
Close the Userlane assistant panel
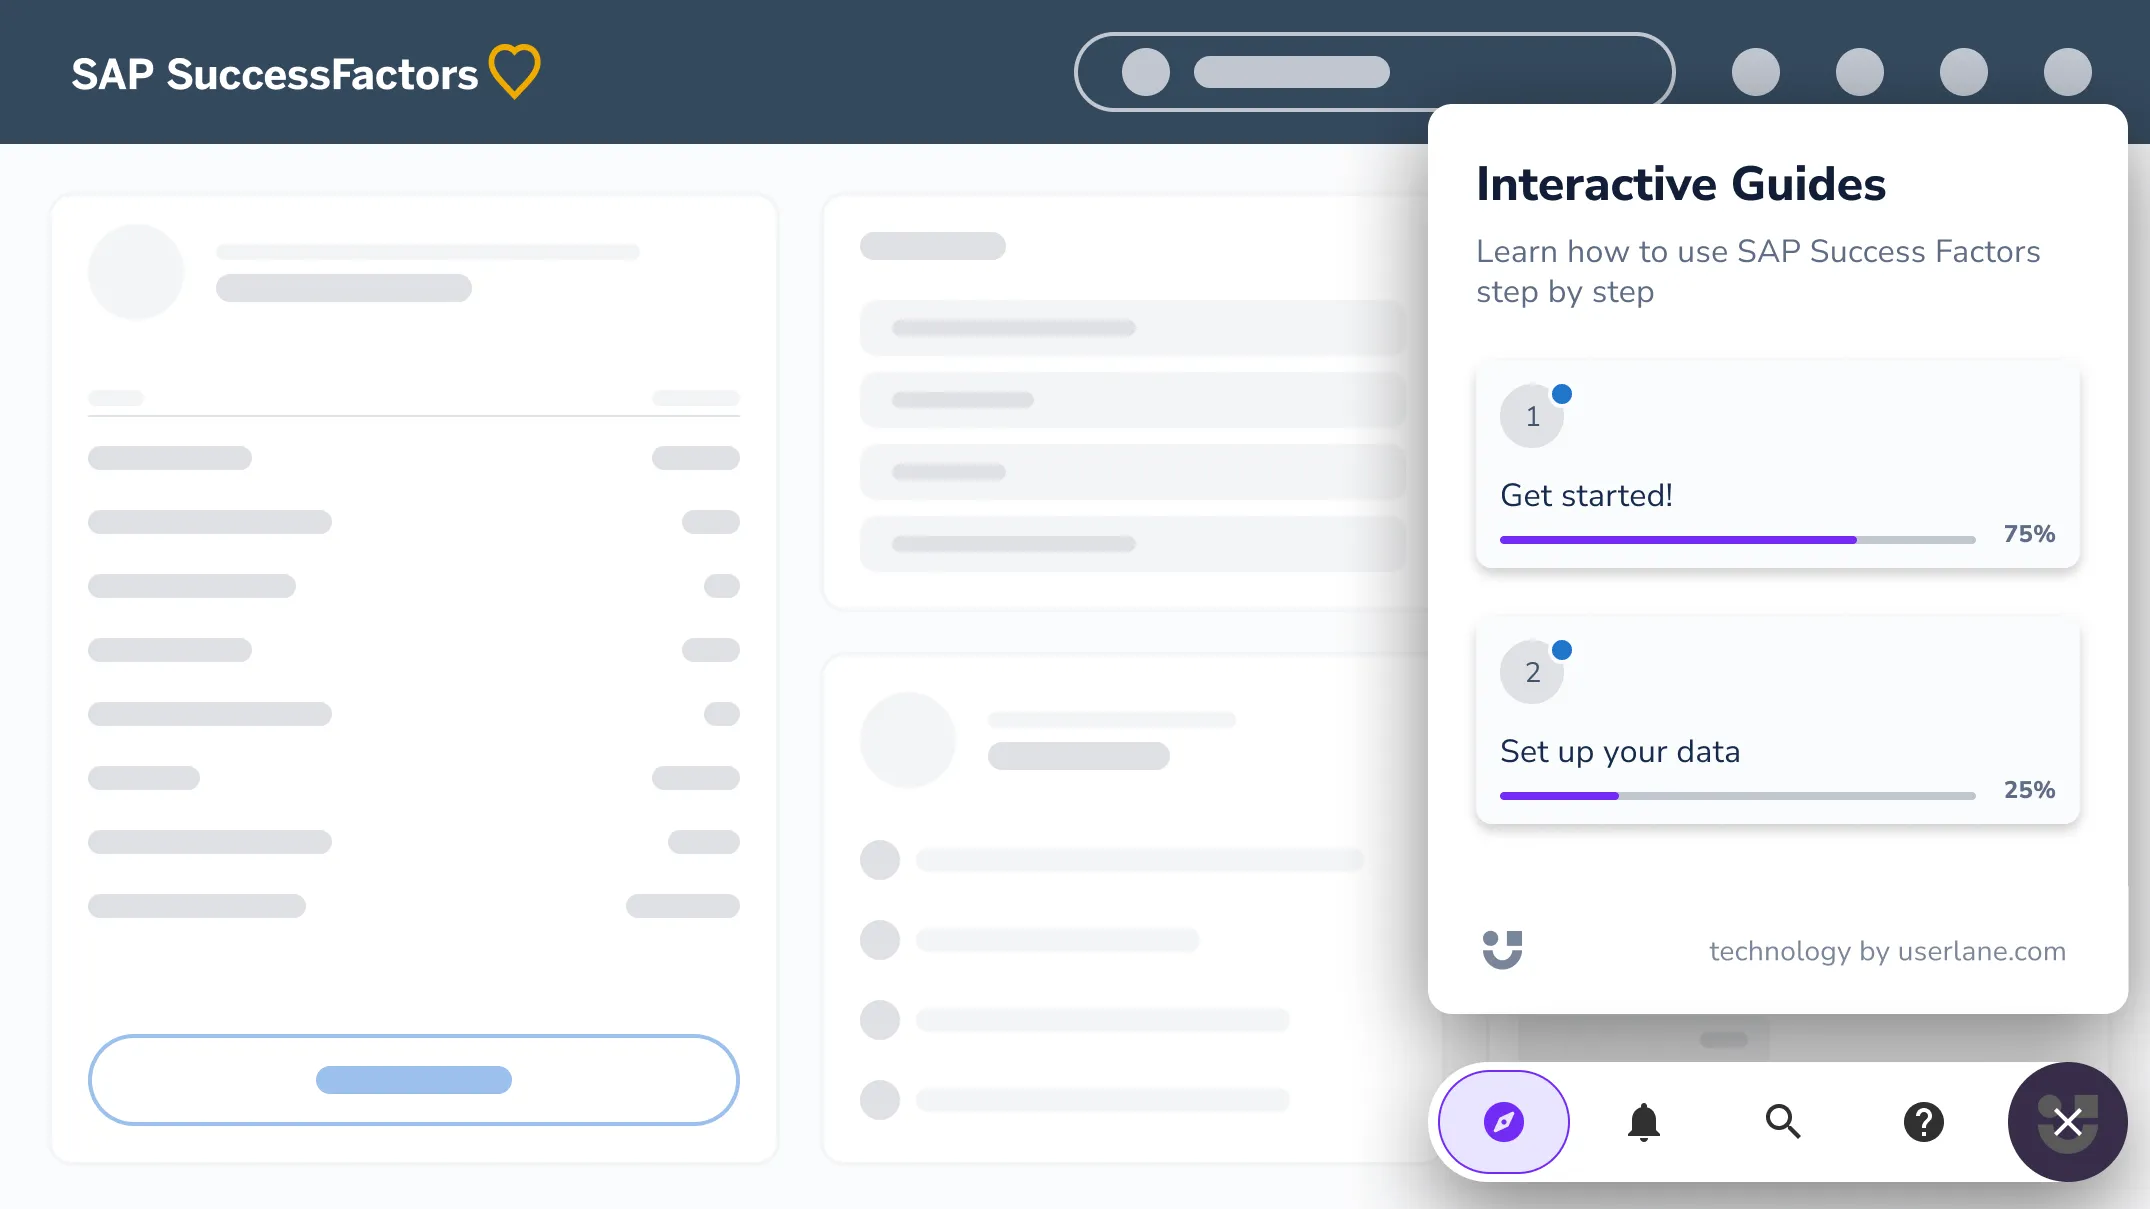click(x=2067, y=1121)
